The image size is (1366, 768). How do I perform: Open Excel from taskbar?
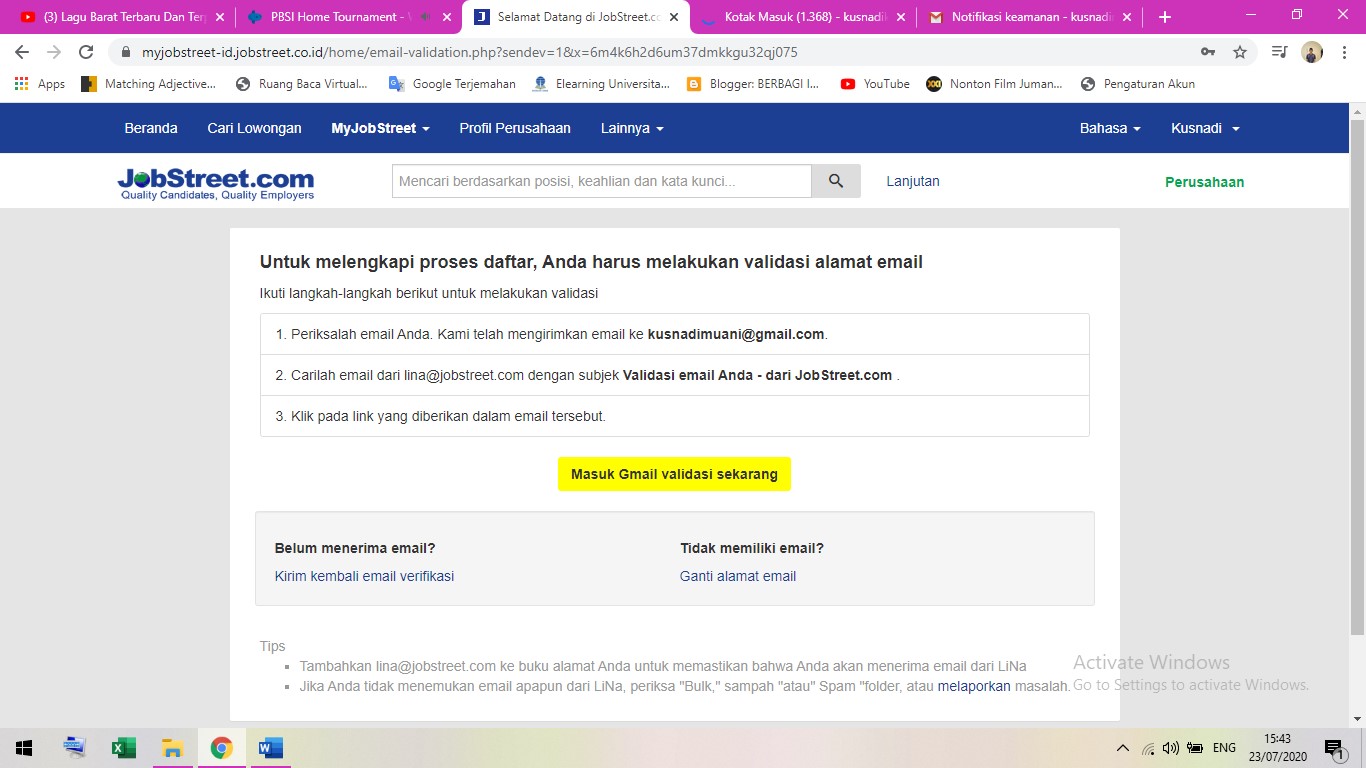click(123, 748)
